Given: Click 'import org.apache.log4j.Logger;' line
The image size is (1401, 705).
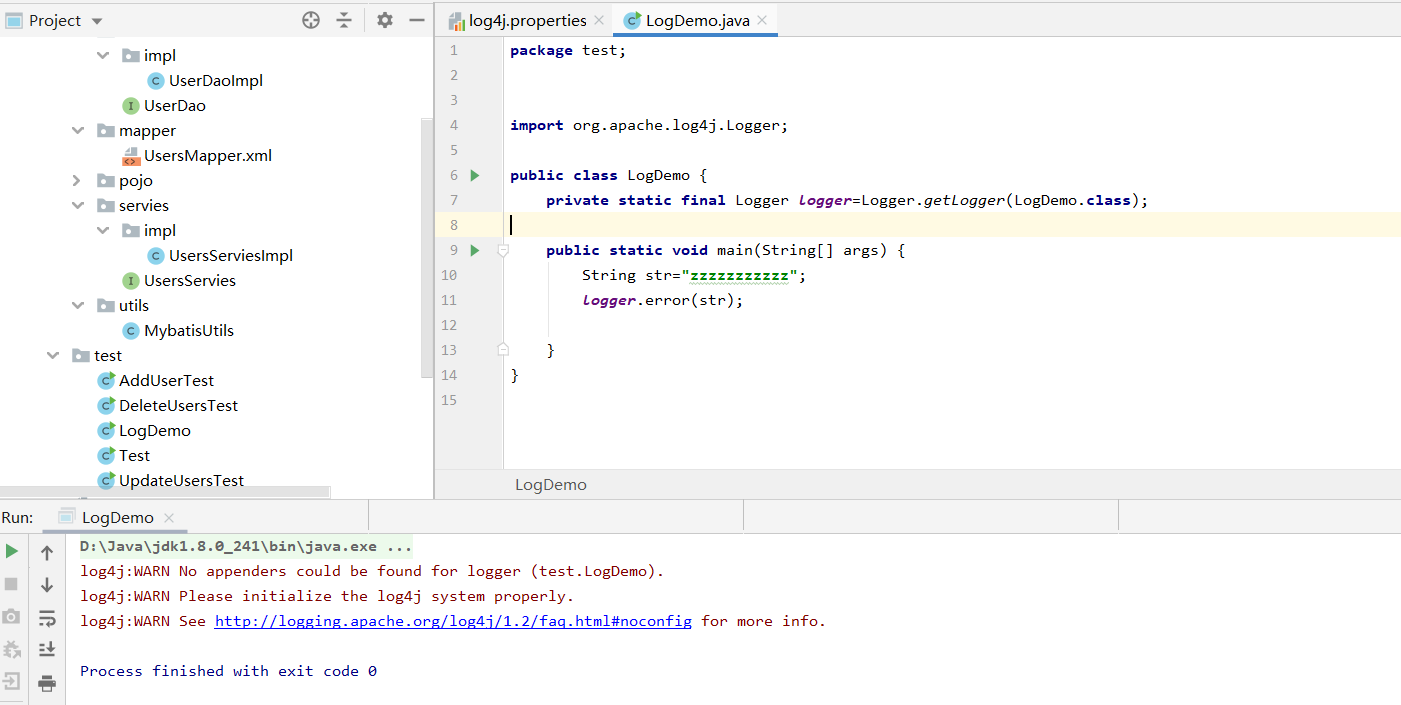Looking at the screenshot, I should [649, 125].
